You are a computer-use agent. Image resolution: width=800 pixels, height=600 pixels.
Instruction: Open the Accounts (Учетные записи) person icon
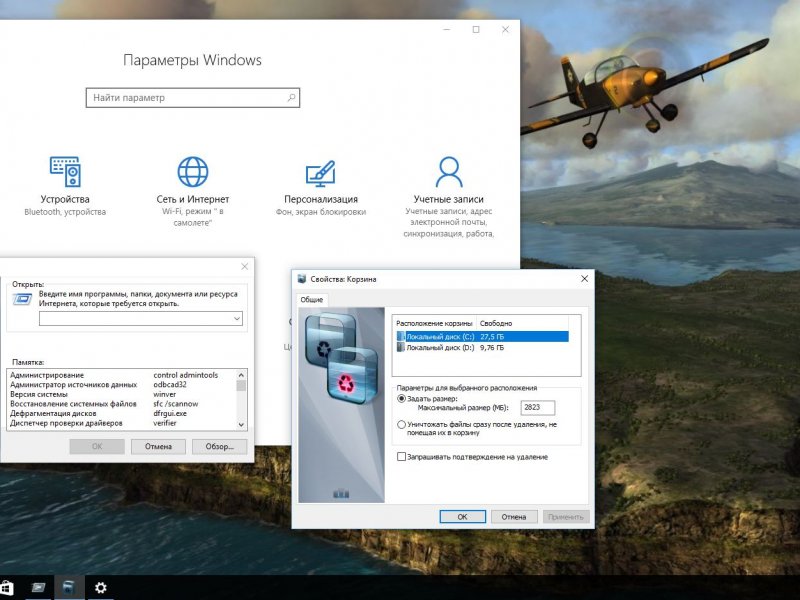click(x=449, y=172)
